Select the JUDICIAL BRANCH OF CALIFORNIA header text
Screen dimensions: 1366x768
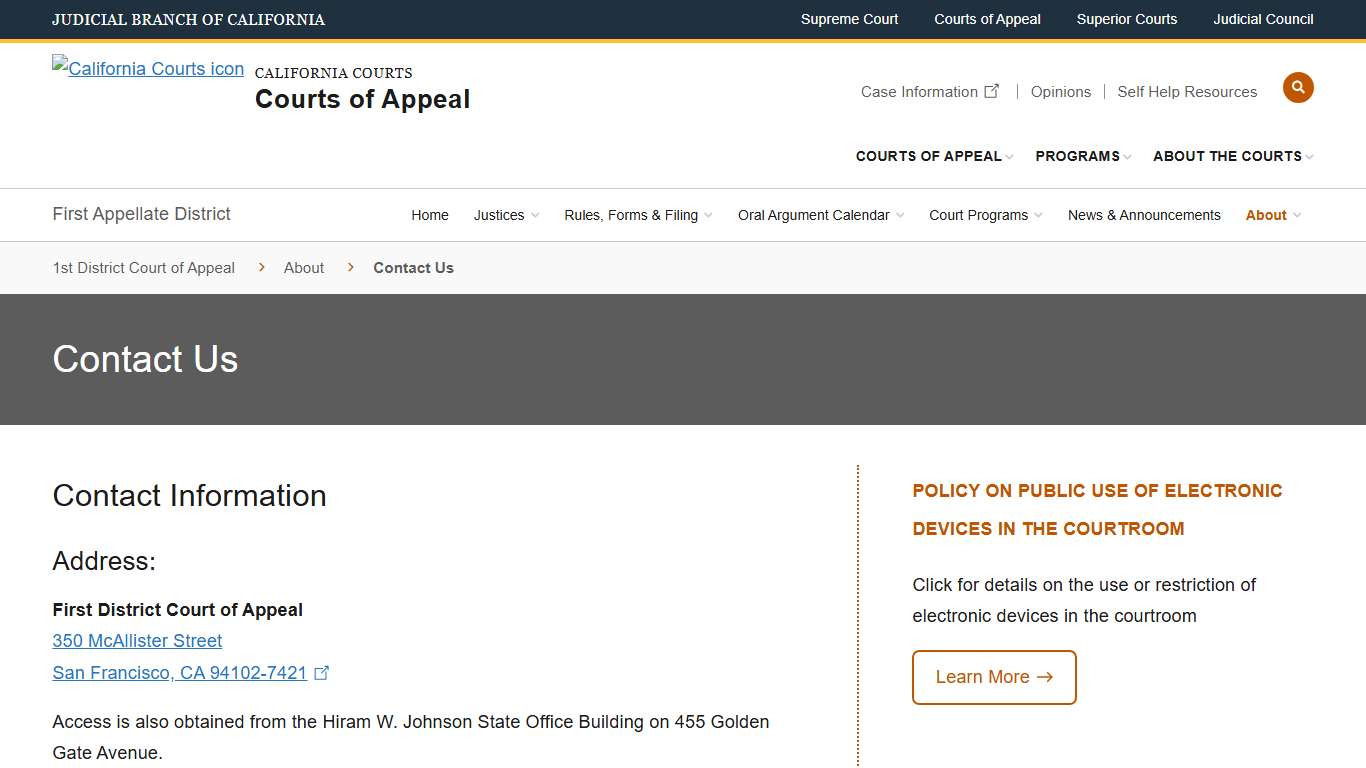[189, 19]
